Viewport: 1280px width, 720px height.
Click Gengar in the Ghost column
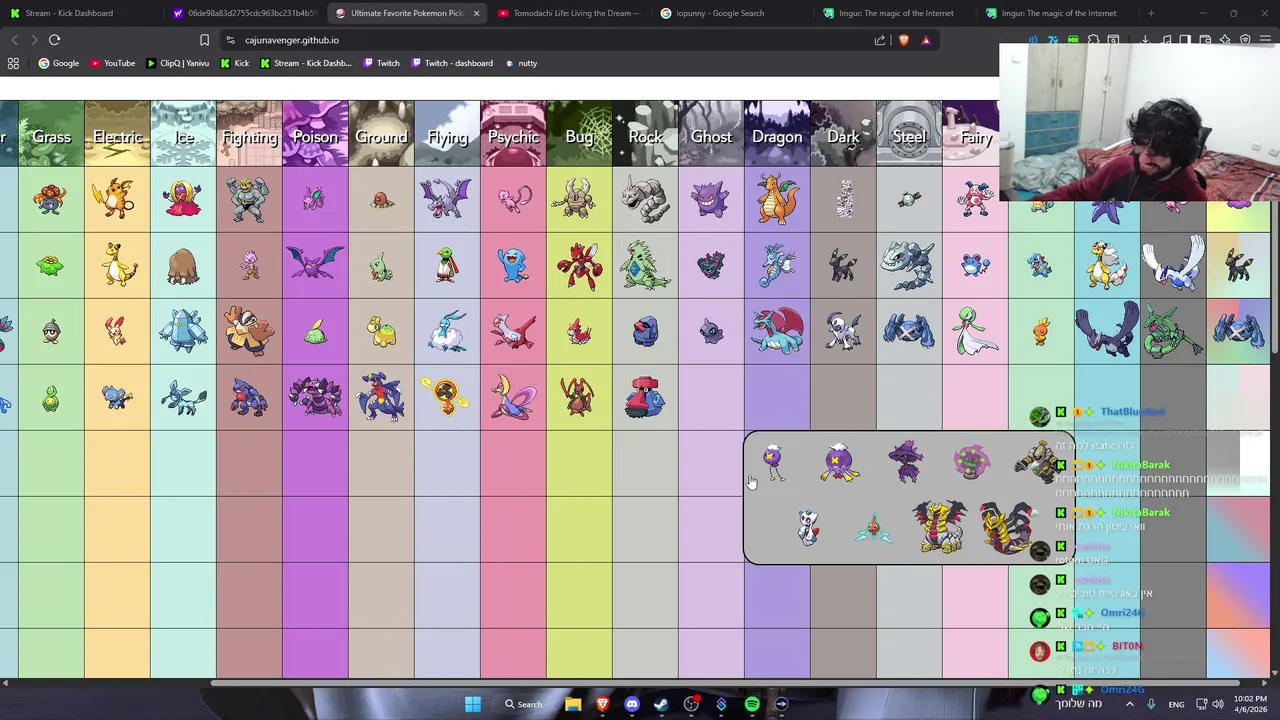coord(711,199)
